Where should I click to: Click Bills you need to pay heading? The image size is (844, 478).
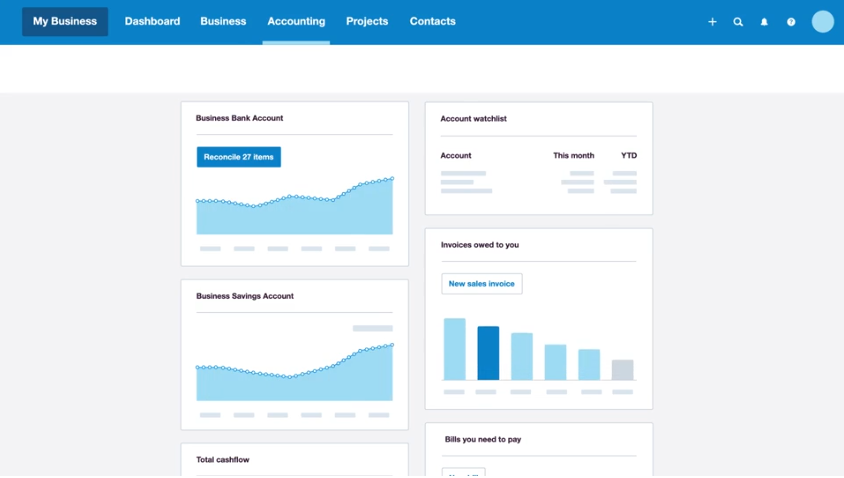pyautogui.click(x=483, y=439)
